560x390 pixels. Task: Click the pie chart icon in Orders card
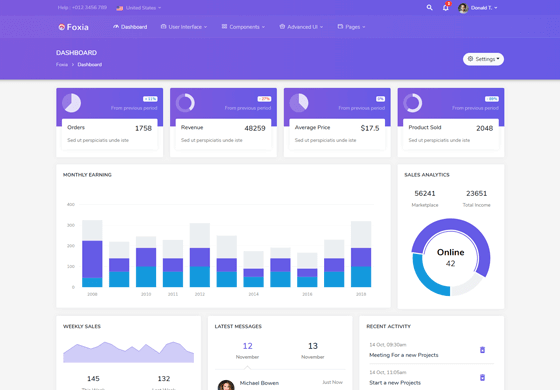[x=72, y=103]
